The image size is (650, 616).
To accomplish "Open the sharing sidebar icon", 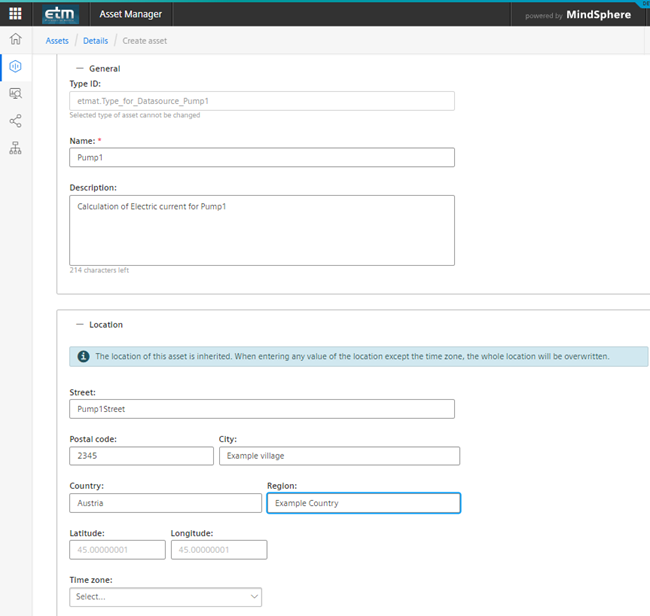I will point(15,121).
